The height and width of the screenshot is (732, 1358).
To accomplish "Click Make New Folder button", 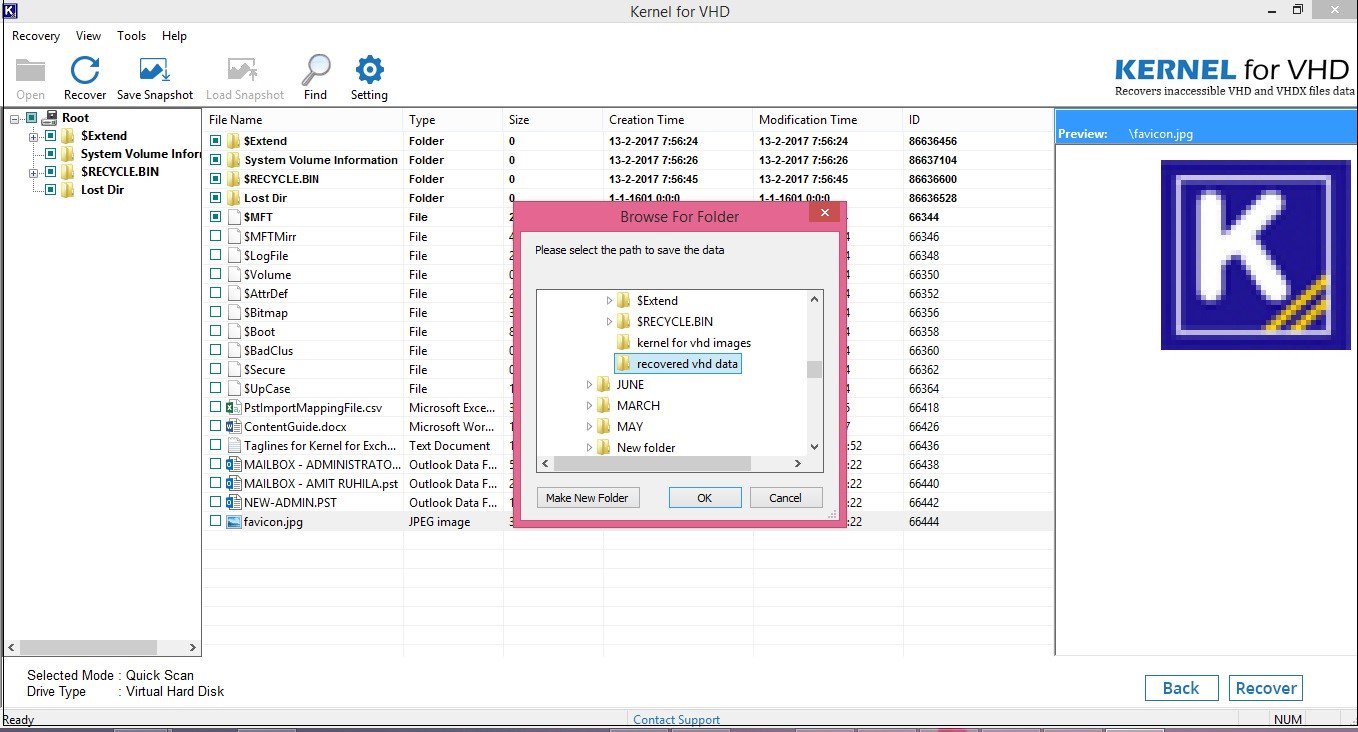I will [587, 498].
